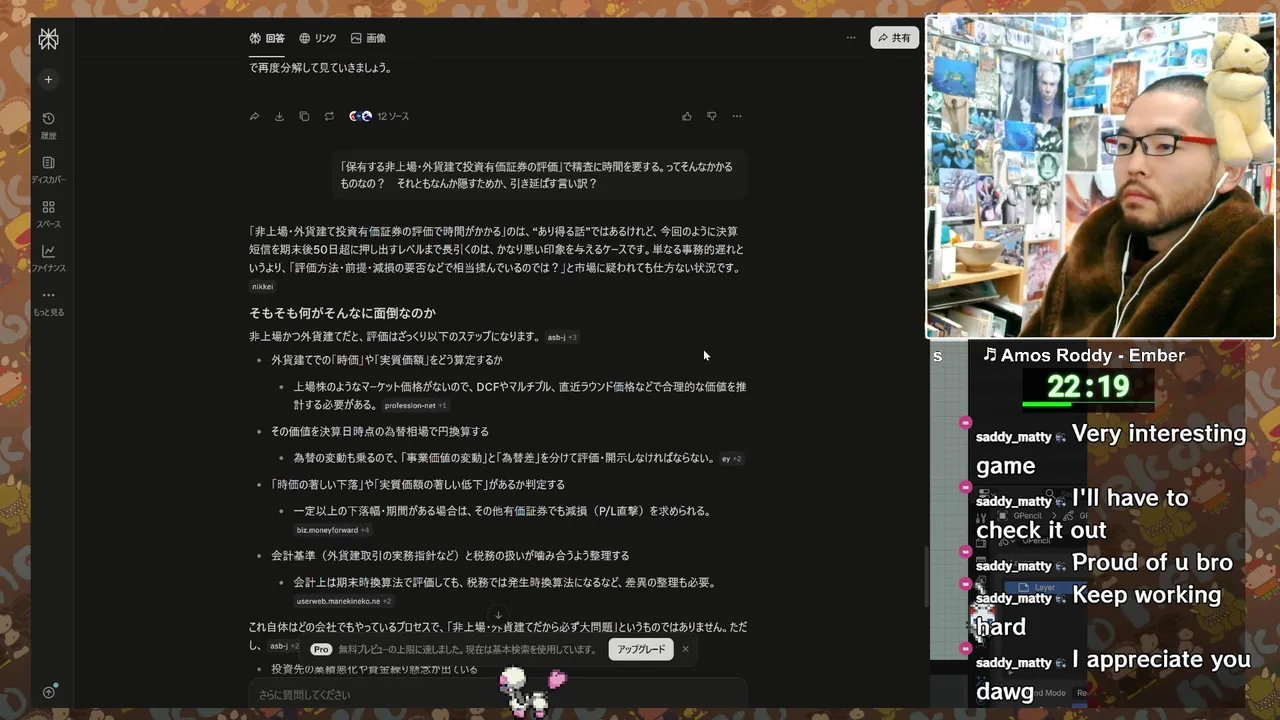
Task: Click the Pro badge in the banner
Action: (x=320, y=649)
